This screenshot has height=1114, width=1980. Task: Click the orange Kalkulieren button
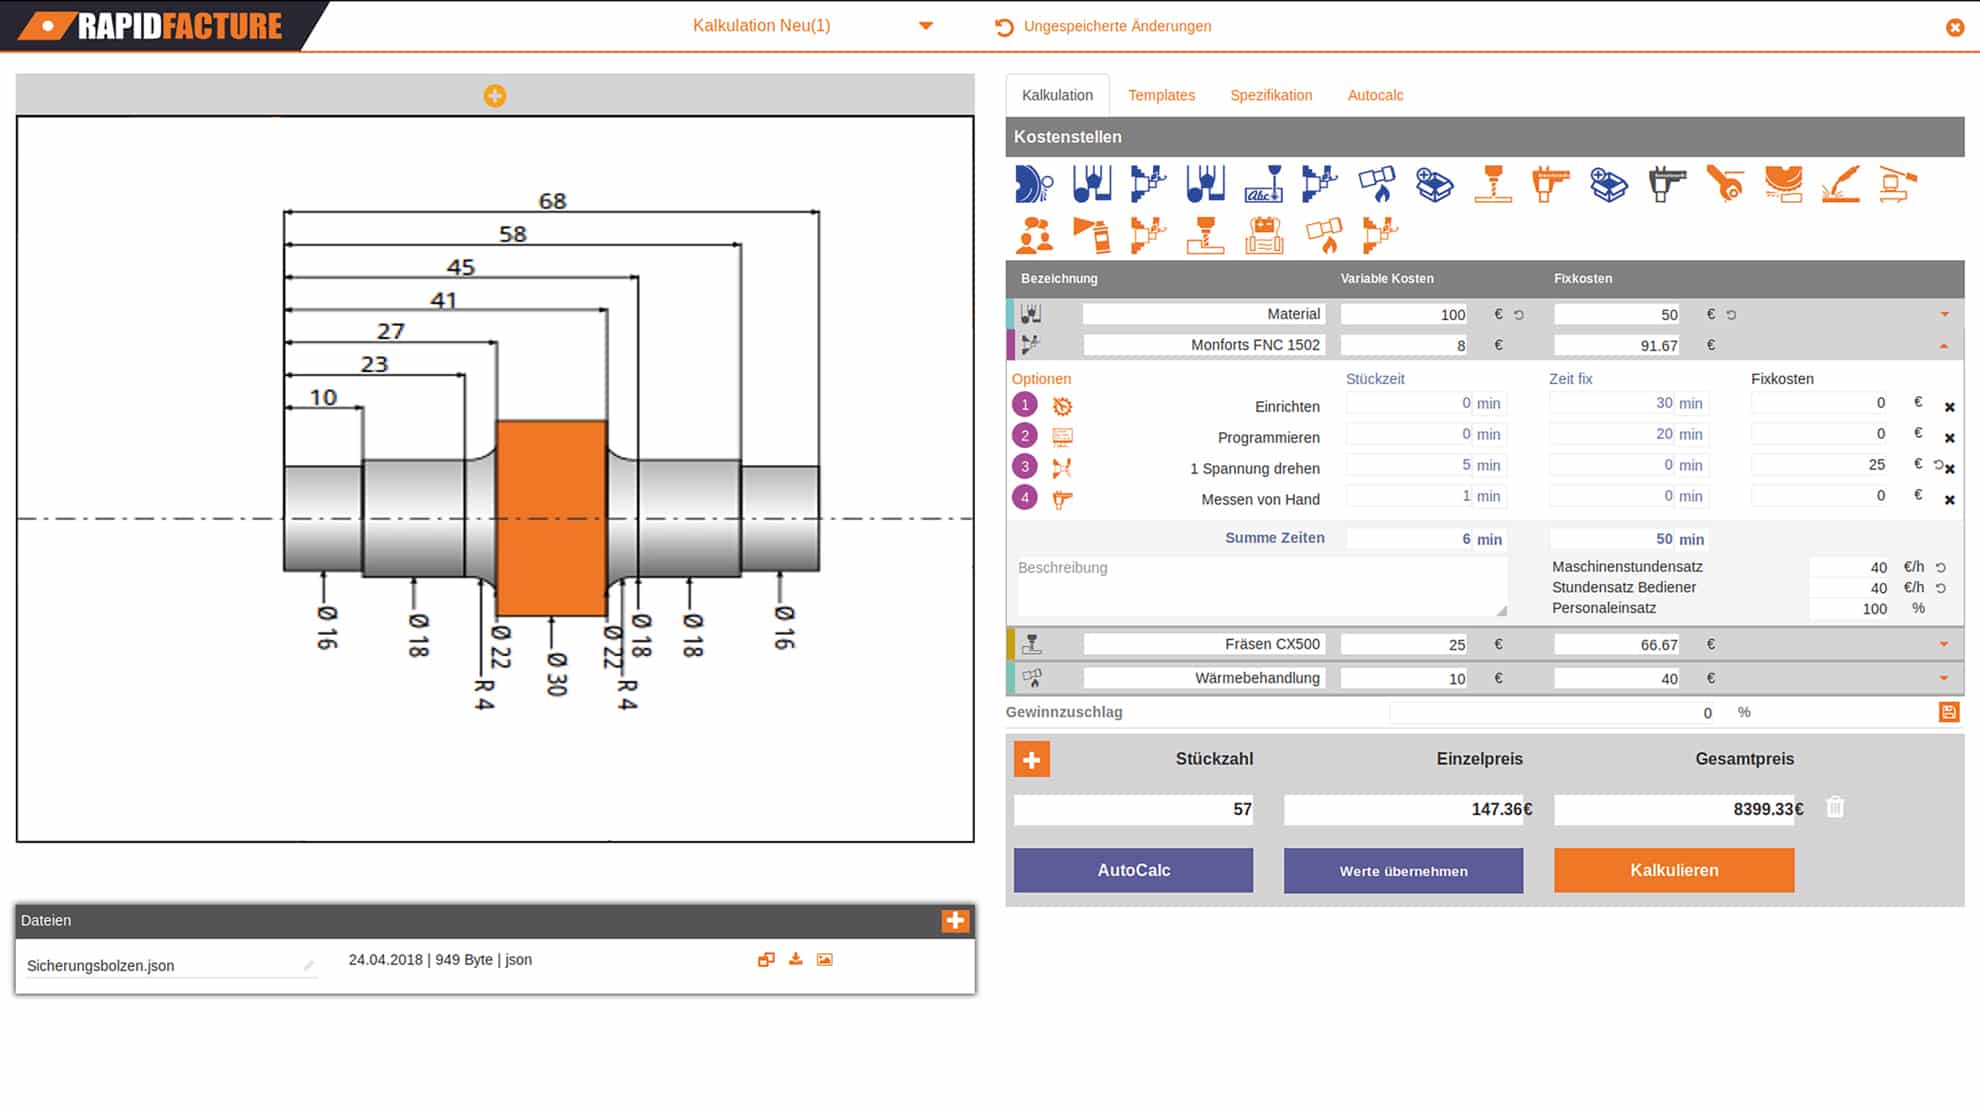[x=1673, y=870]
